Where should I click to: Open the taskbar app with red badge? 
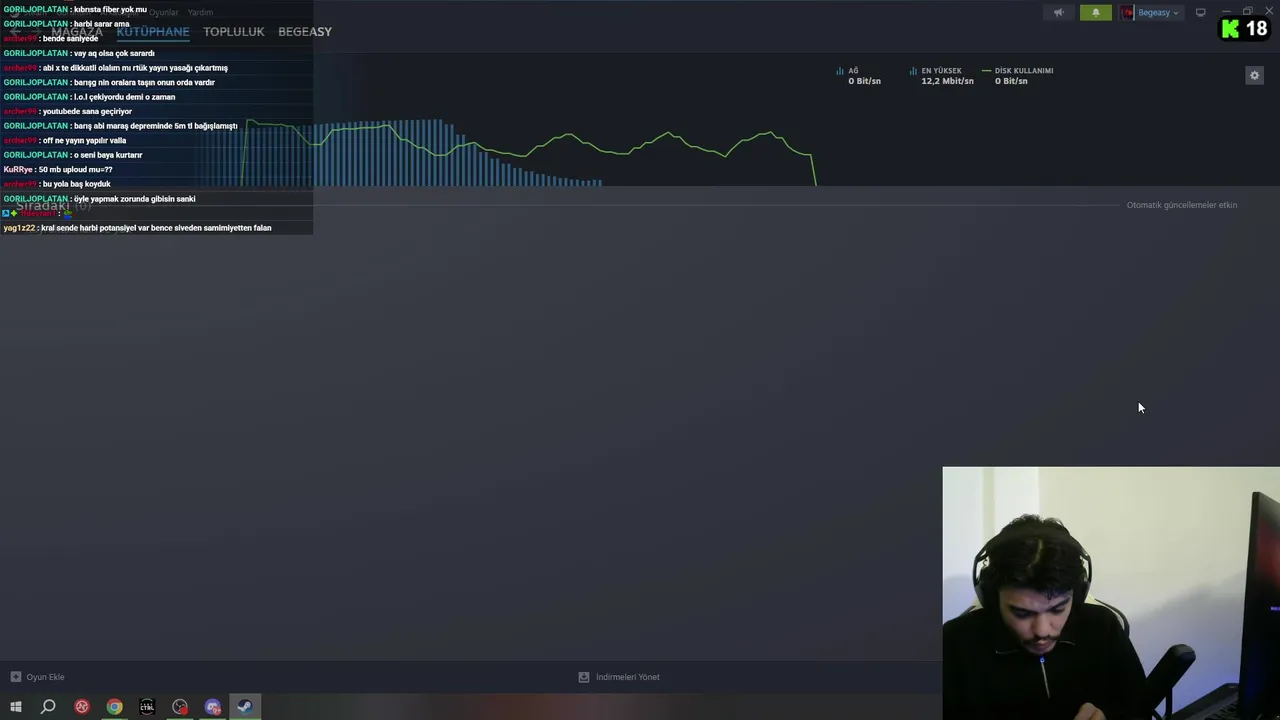179,707
